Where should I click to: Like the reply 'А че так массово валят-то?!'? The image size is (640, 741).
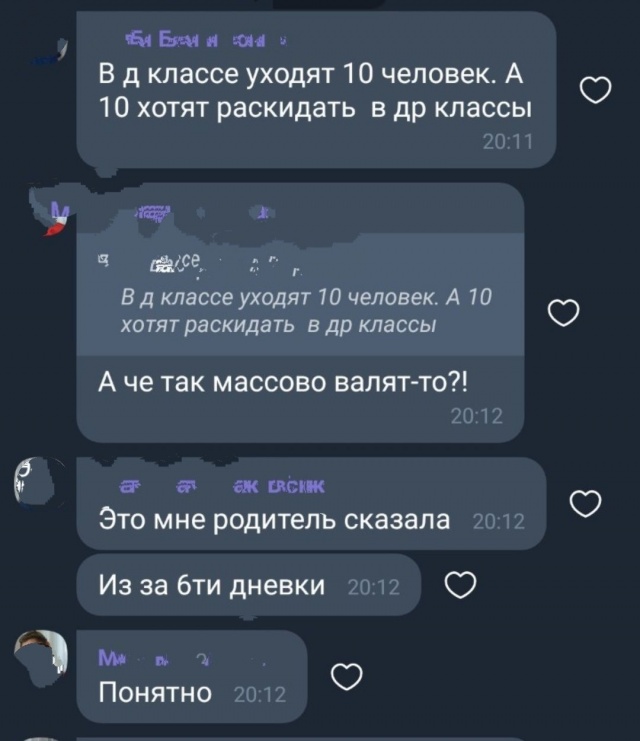(563, 313)
